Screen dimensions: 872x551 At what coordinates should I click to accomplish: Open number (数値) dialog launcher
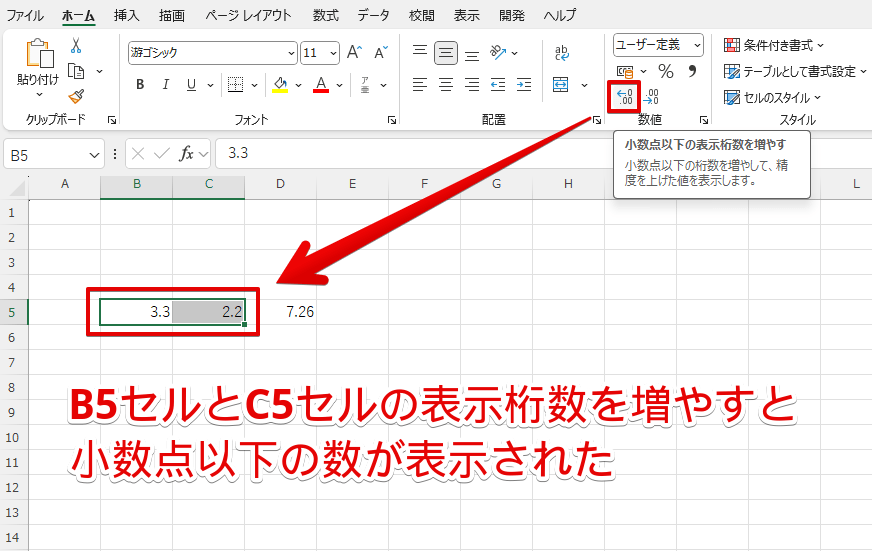click(703, 120)
